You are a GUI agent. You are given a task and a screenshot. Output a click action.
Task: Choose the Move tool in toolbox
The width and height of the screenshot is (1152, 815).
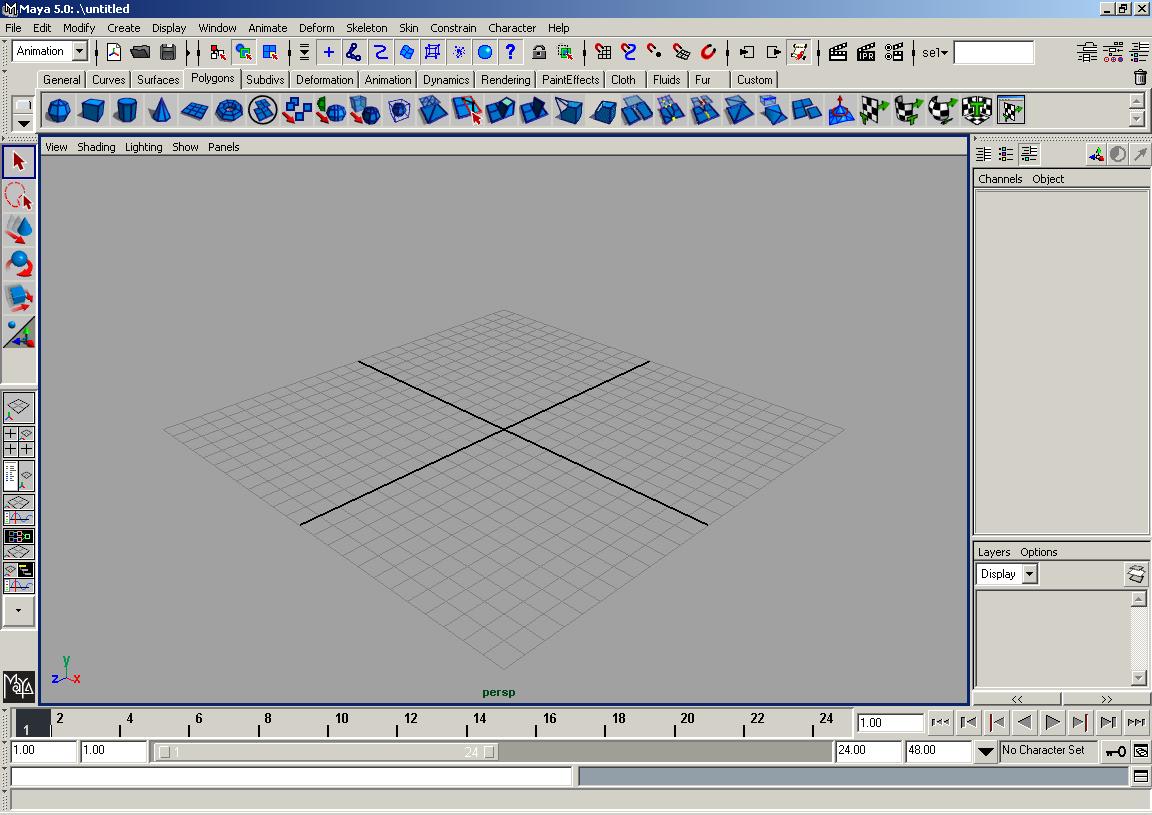19,229
